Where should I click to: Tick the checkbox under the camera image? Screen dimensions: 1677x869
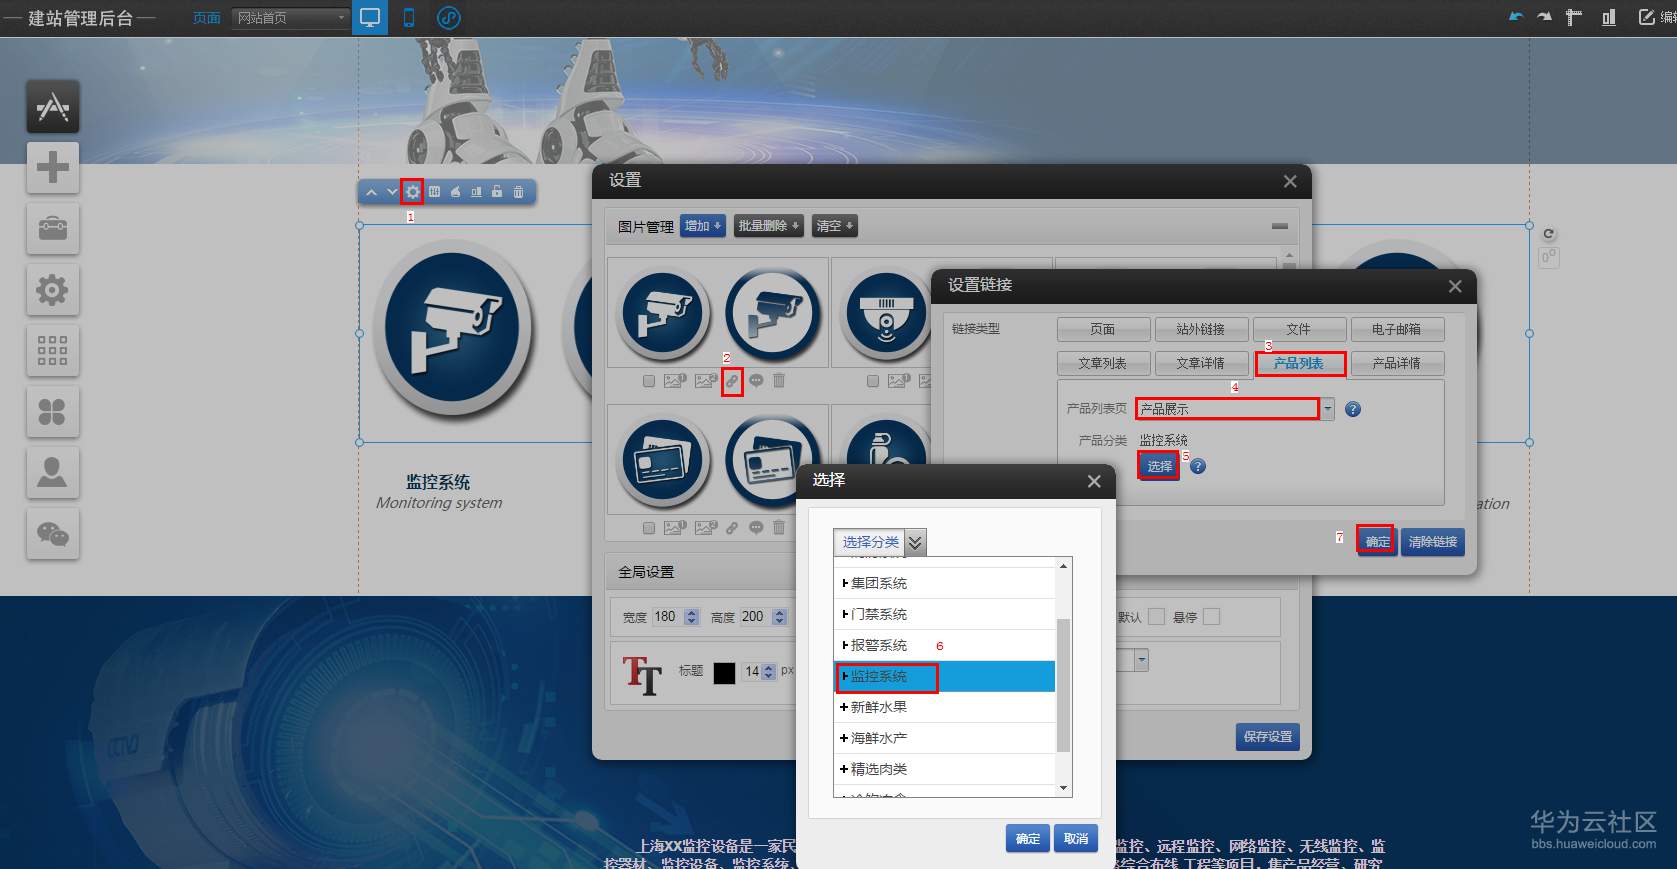tap(649, 381)
